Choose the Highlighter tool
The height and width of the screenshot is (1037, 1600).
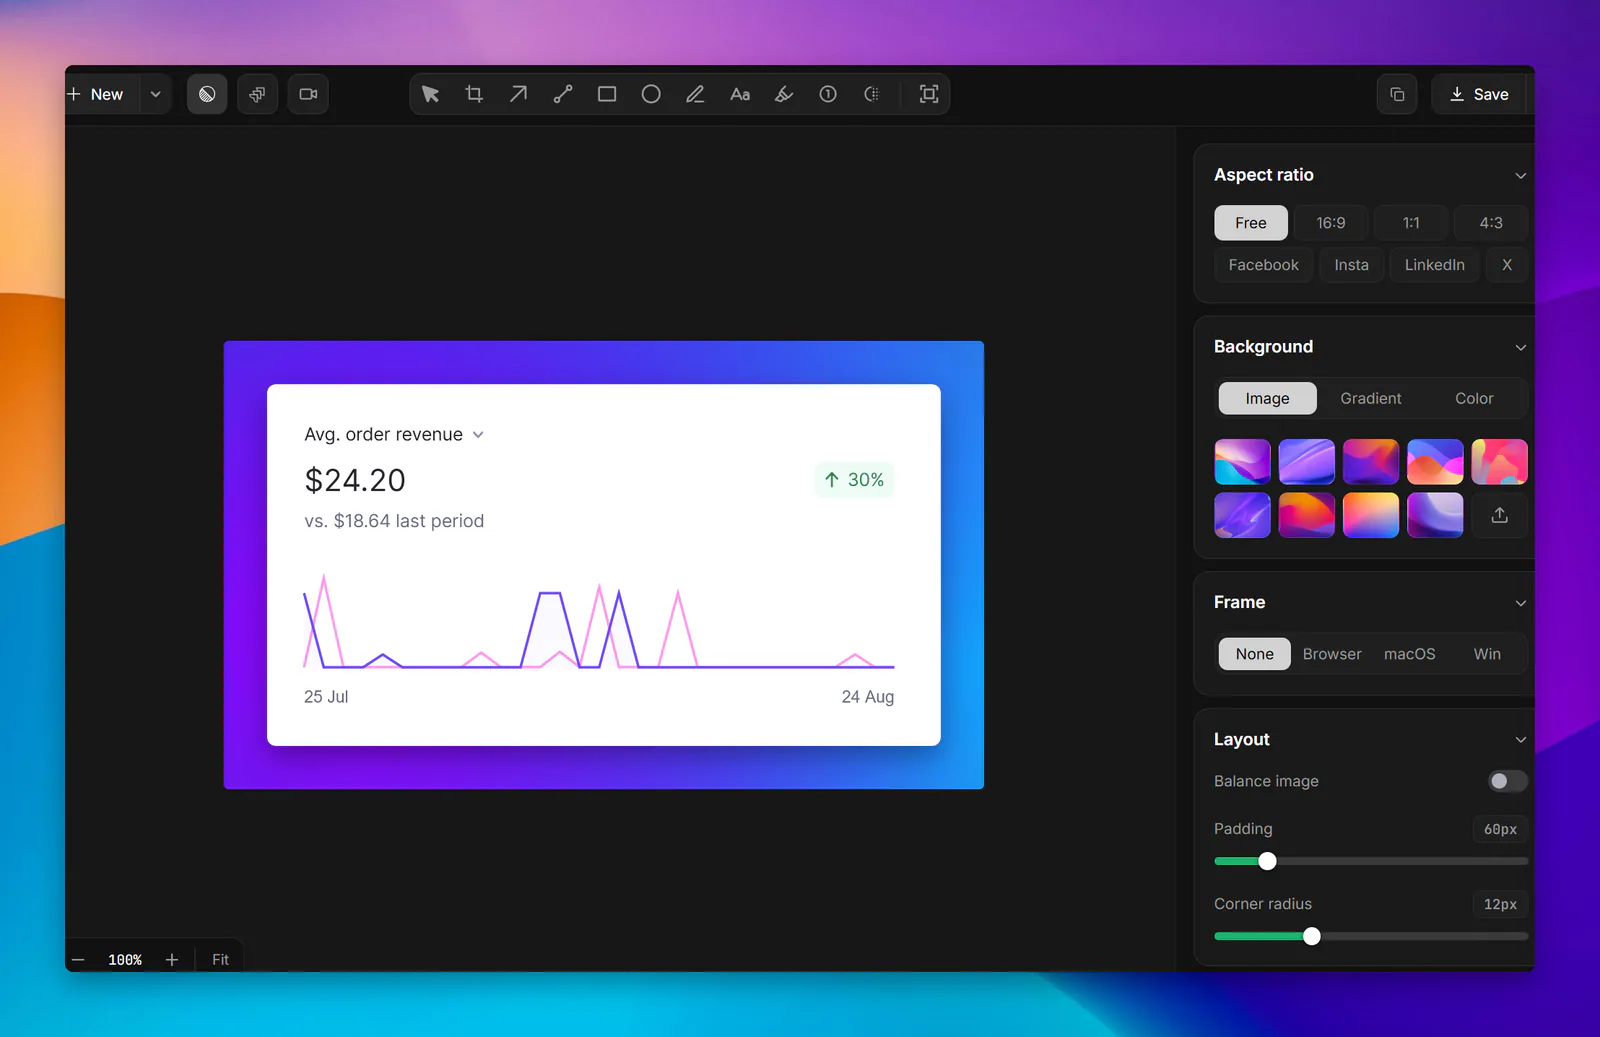point(784,94)
